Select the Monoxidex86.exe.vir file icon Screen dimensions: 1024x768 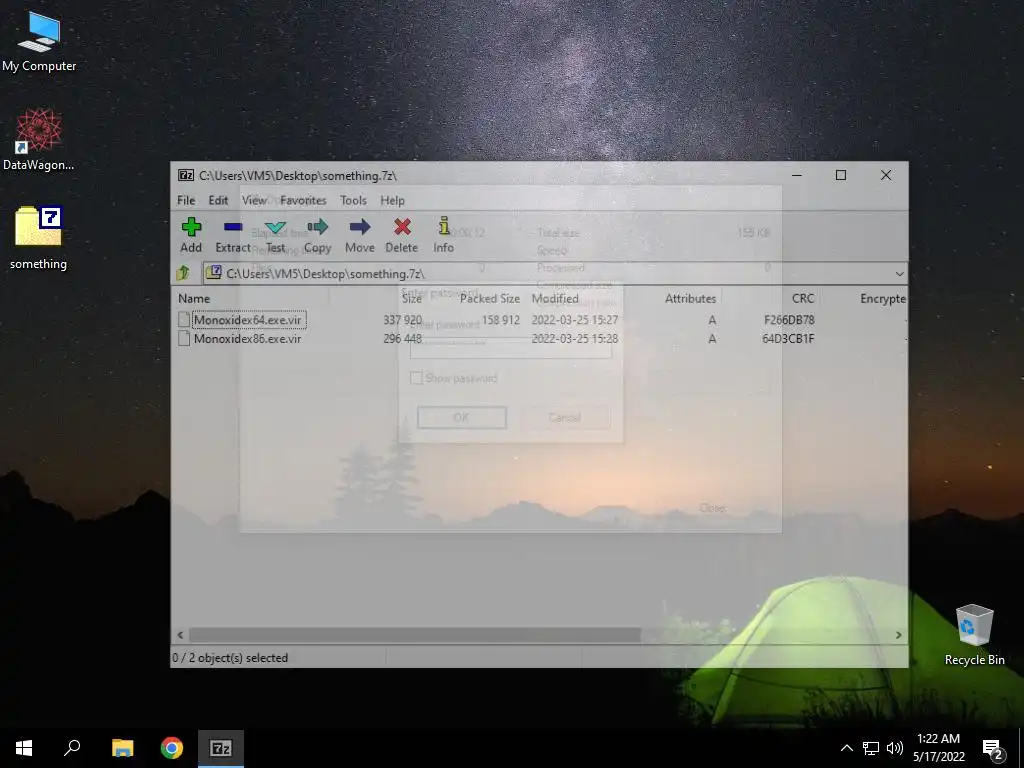point(184,338)
